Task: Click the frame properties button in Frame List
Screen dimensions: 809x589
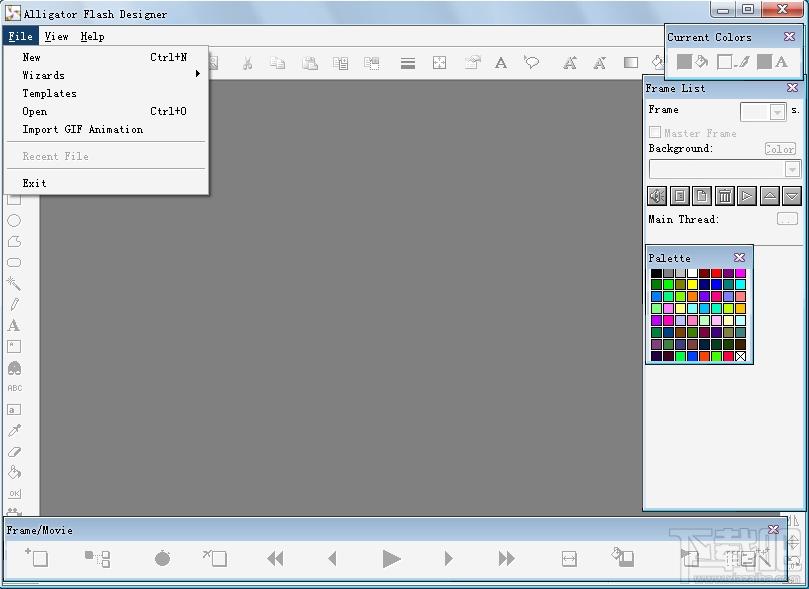Action: [679, 196]
